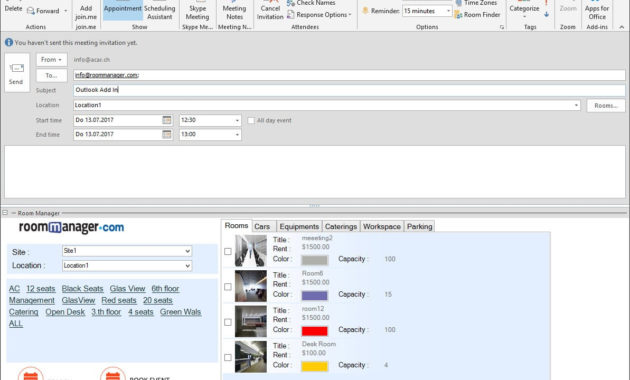This screenshot has height=380, width=630.
Task: Open the Reminder 15 minutes dropdown
Action: pyautogui.click(x=448, y=11)
